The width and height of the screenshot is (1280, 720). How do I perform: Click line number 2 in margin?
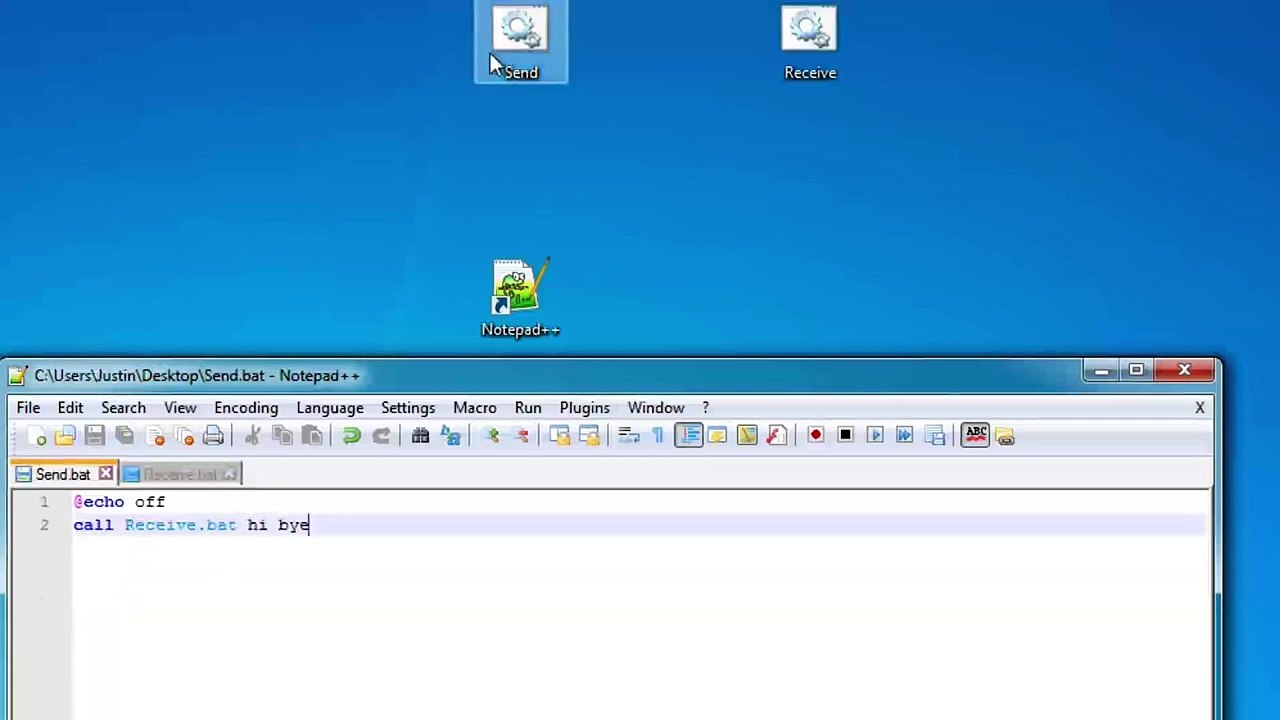[x=44, y=525]
